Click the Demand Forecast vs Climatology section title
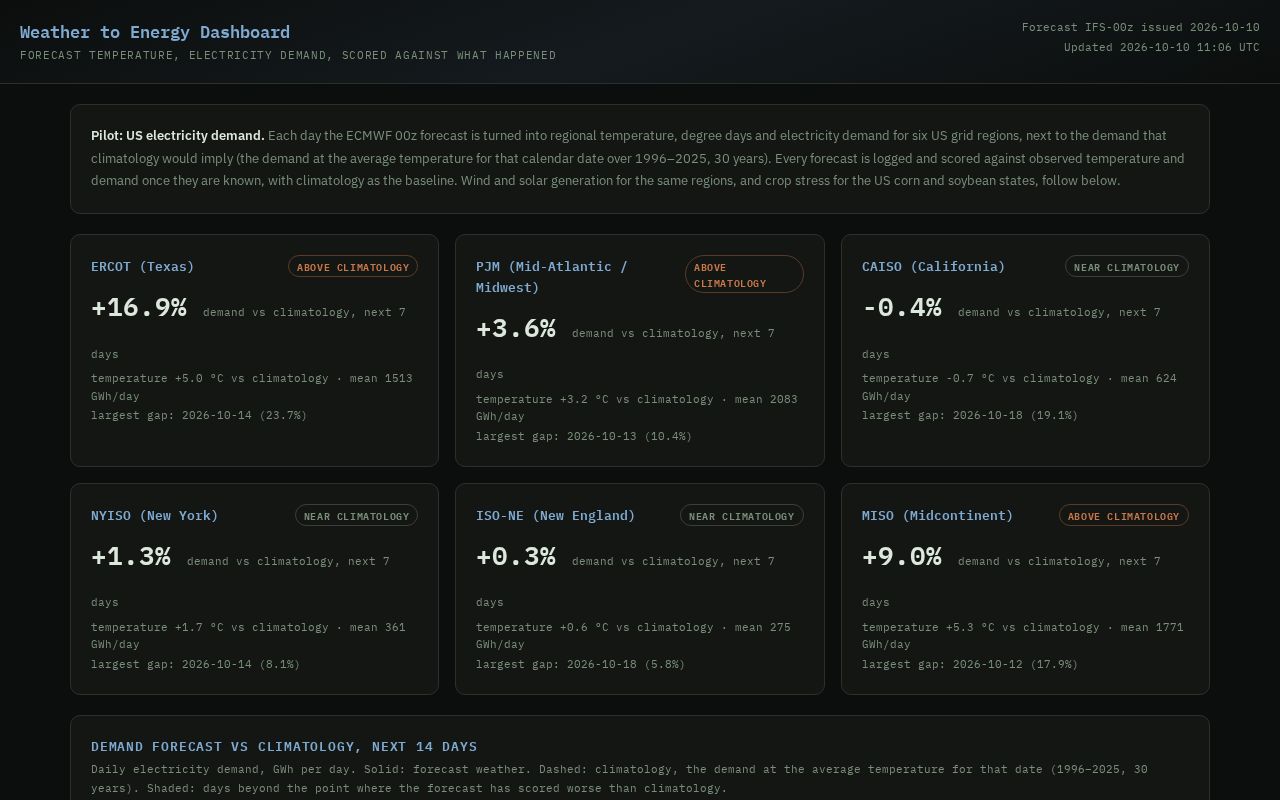 click(284, 746)
